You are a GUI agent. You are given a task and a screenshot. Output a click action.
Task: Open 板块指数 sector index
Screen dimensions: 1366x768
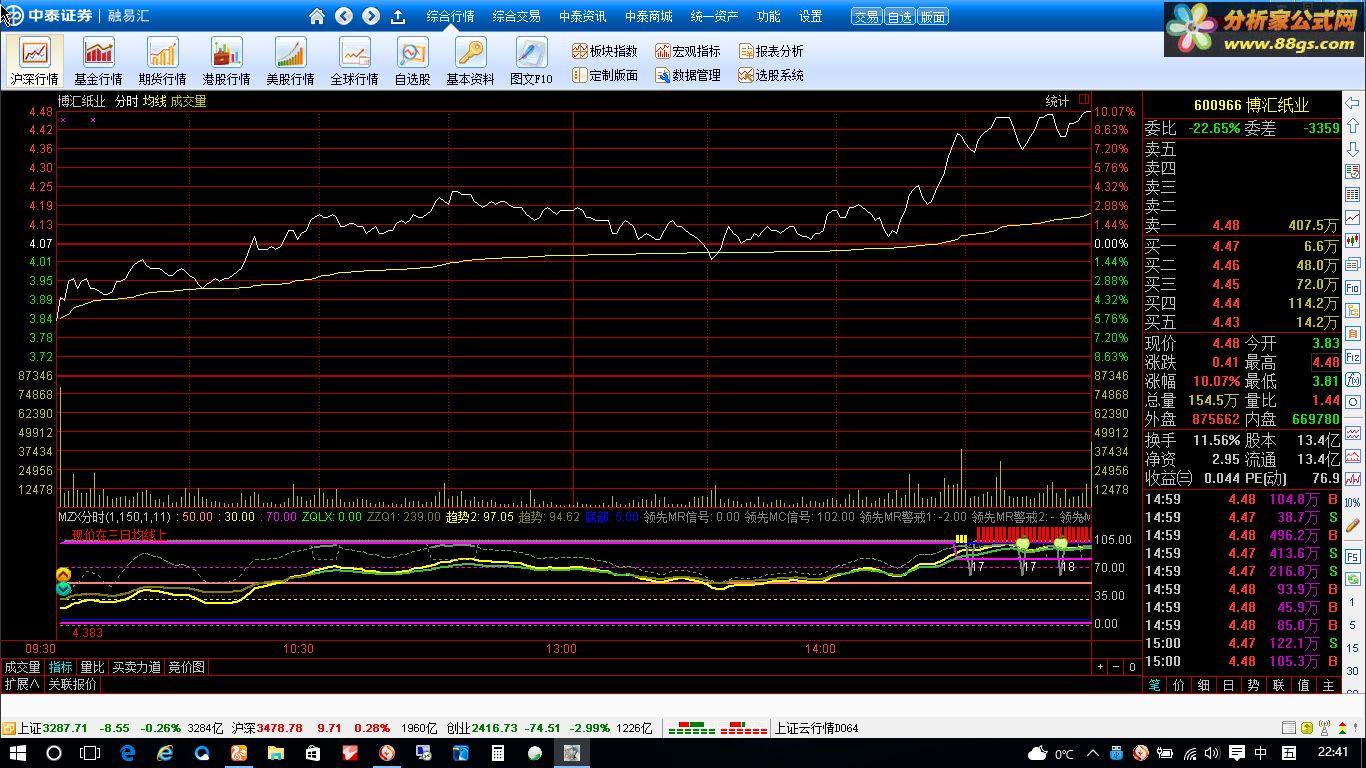tap(604, 51)
